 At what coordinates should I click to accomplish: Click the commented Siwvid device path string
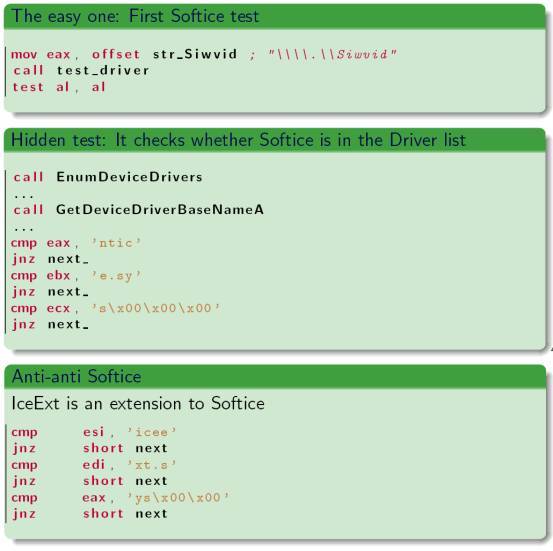tap(332, 54)
